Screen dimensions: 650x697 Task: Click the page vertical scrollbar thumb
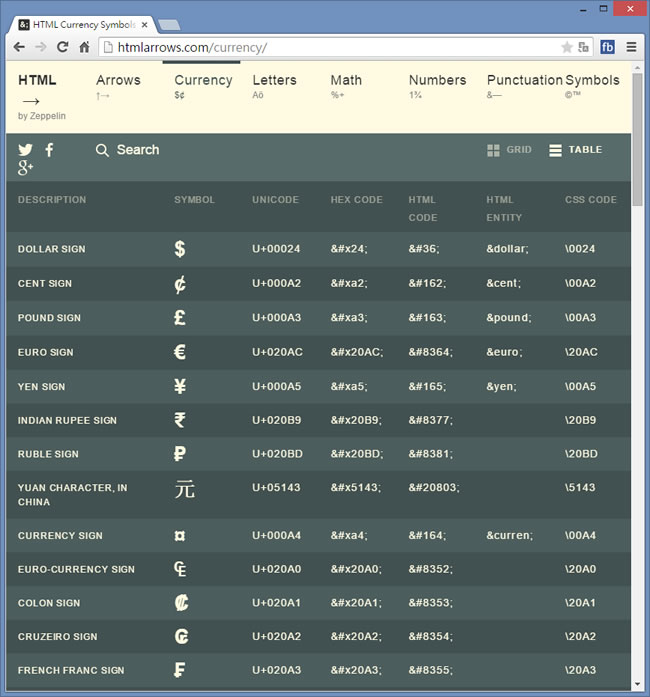tap(638, 139)
